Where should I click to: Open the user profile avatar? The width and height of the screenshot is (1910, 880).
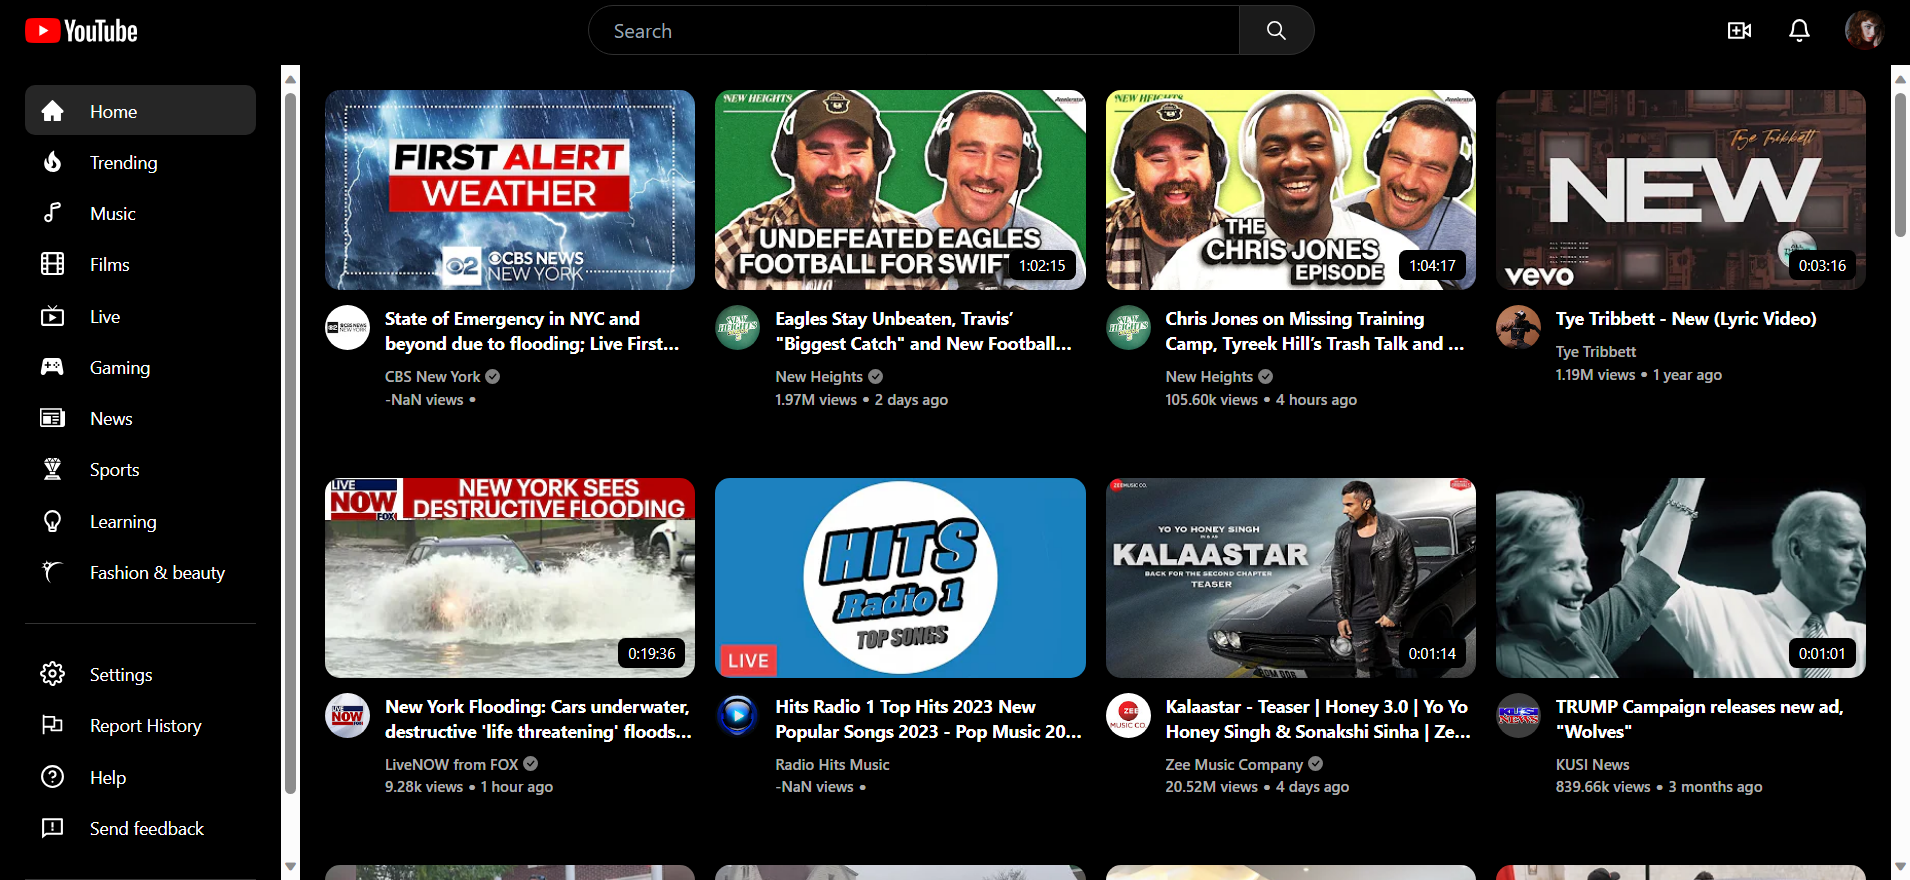[x=1864, y=30]
